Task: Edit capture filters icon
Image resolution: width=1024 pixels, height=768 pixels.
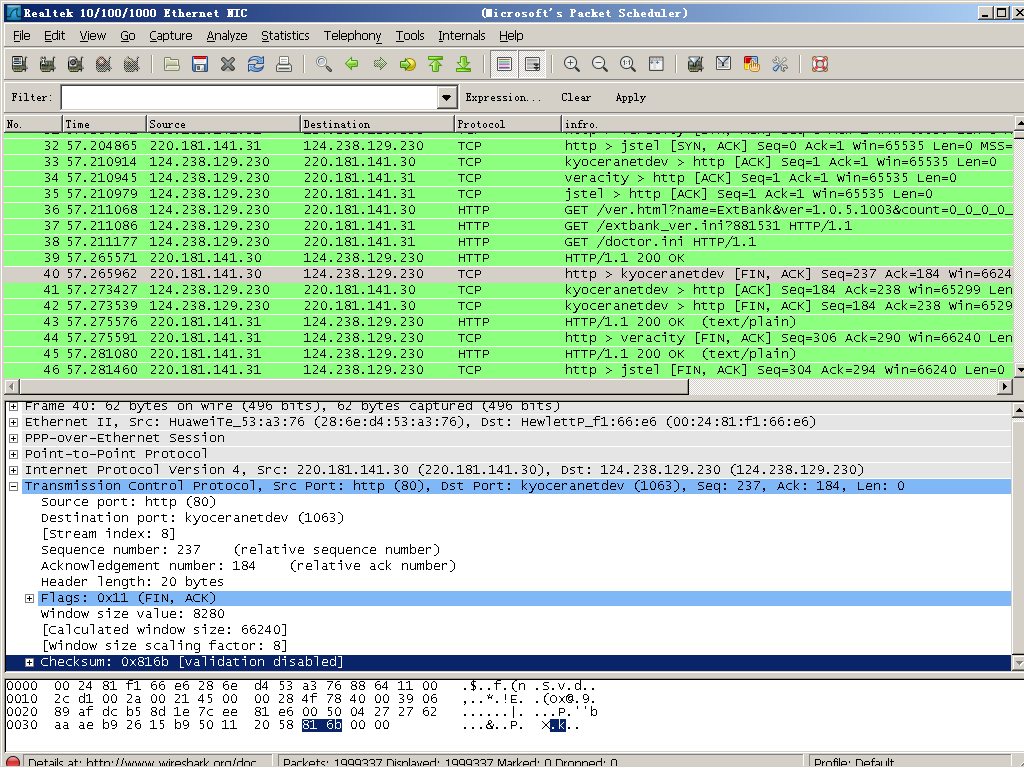Action: pyautogui.click(x=696, y=64)
